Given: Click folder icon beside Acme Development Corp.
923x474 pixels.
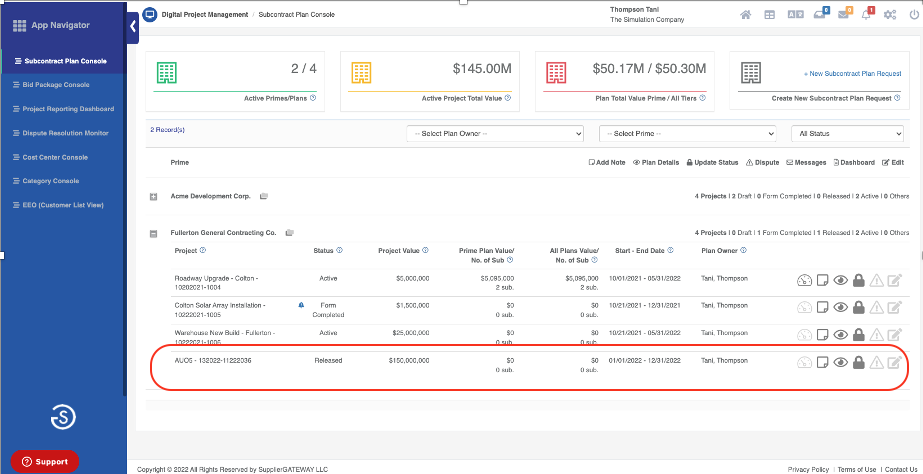Looking at the screenshot, I should tap(264, 196).
